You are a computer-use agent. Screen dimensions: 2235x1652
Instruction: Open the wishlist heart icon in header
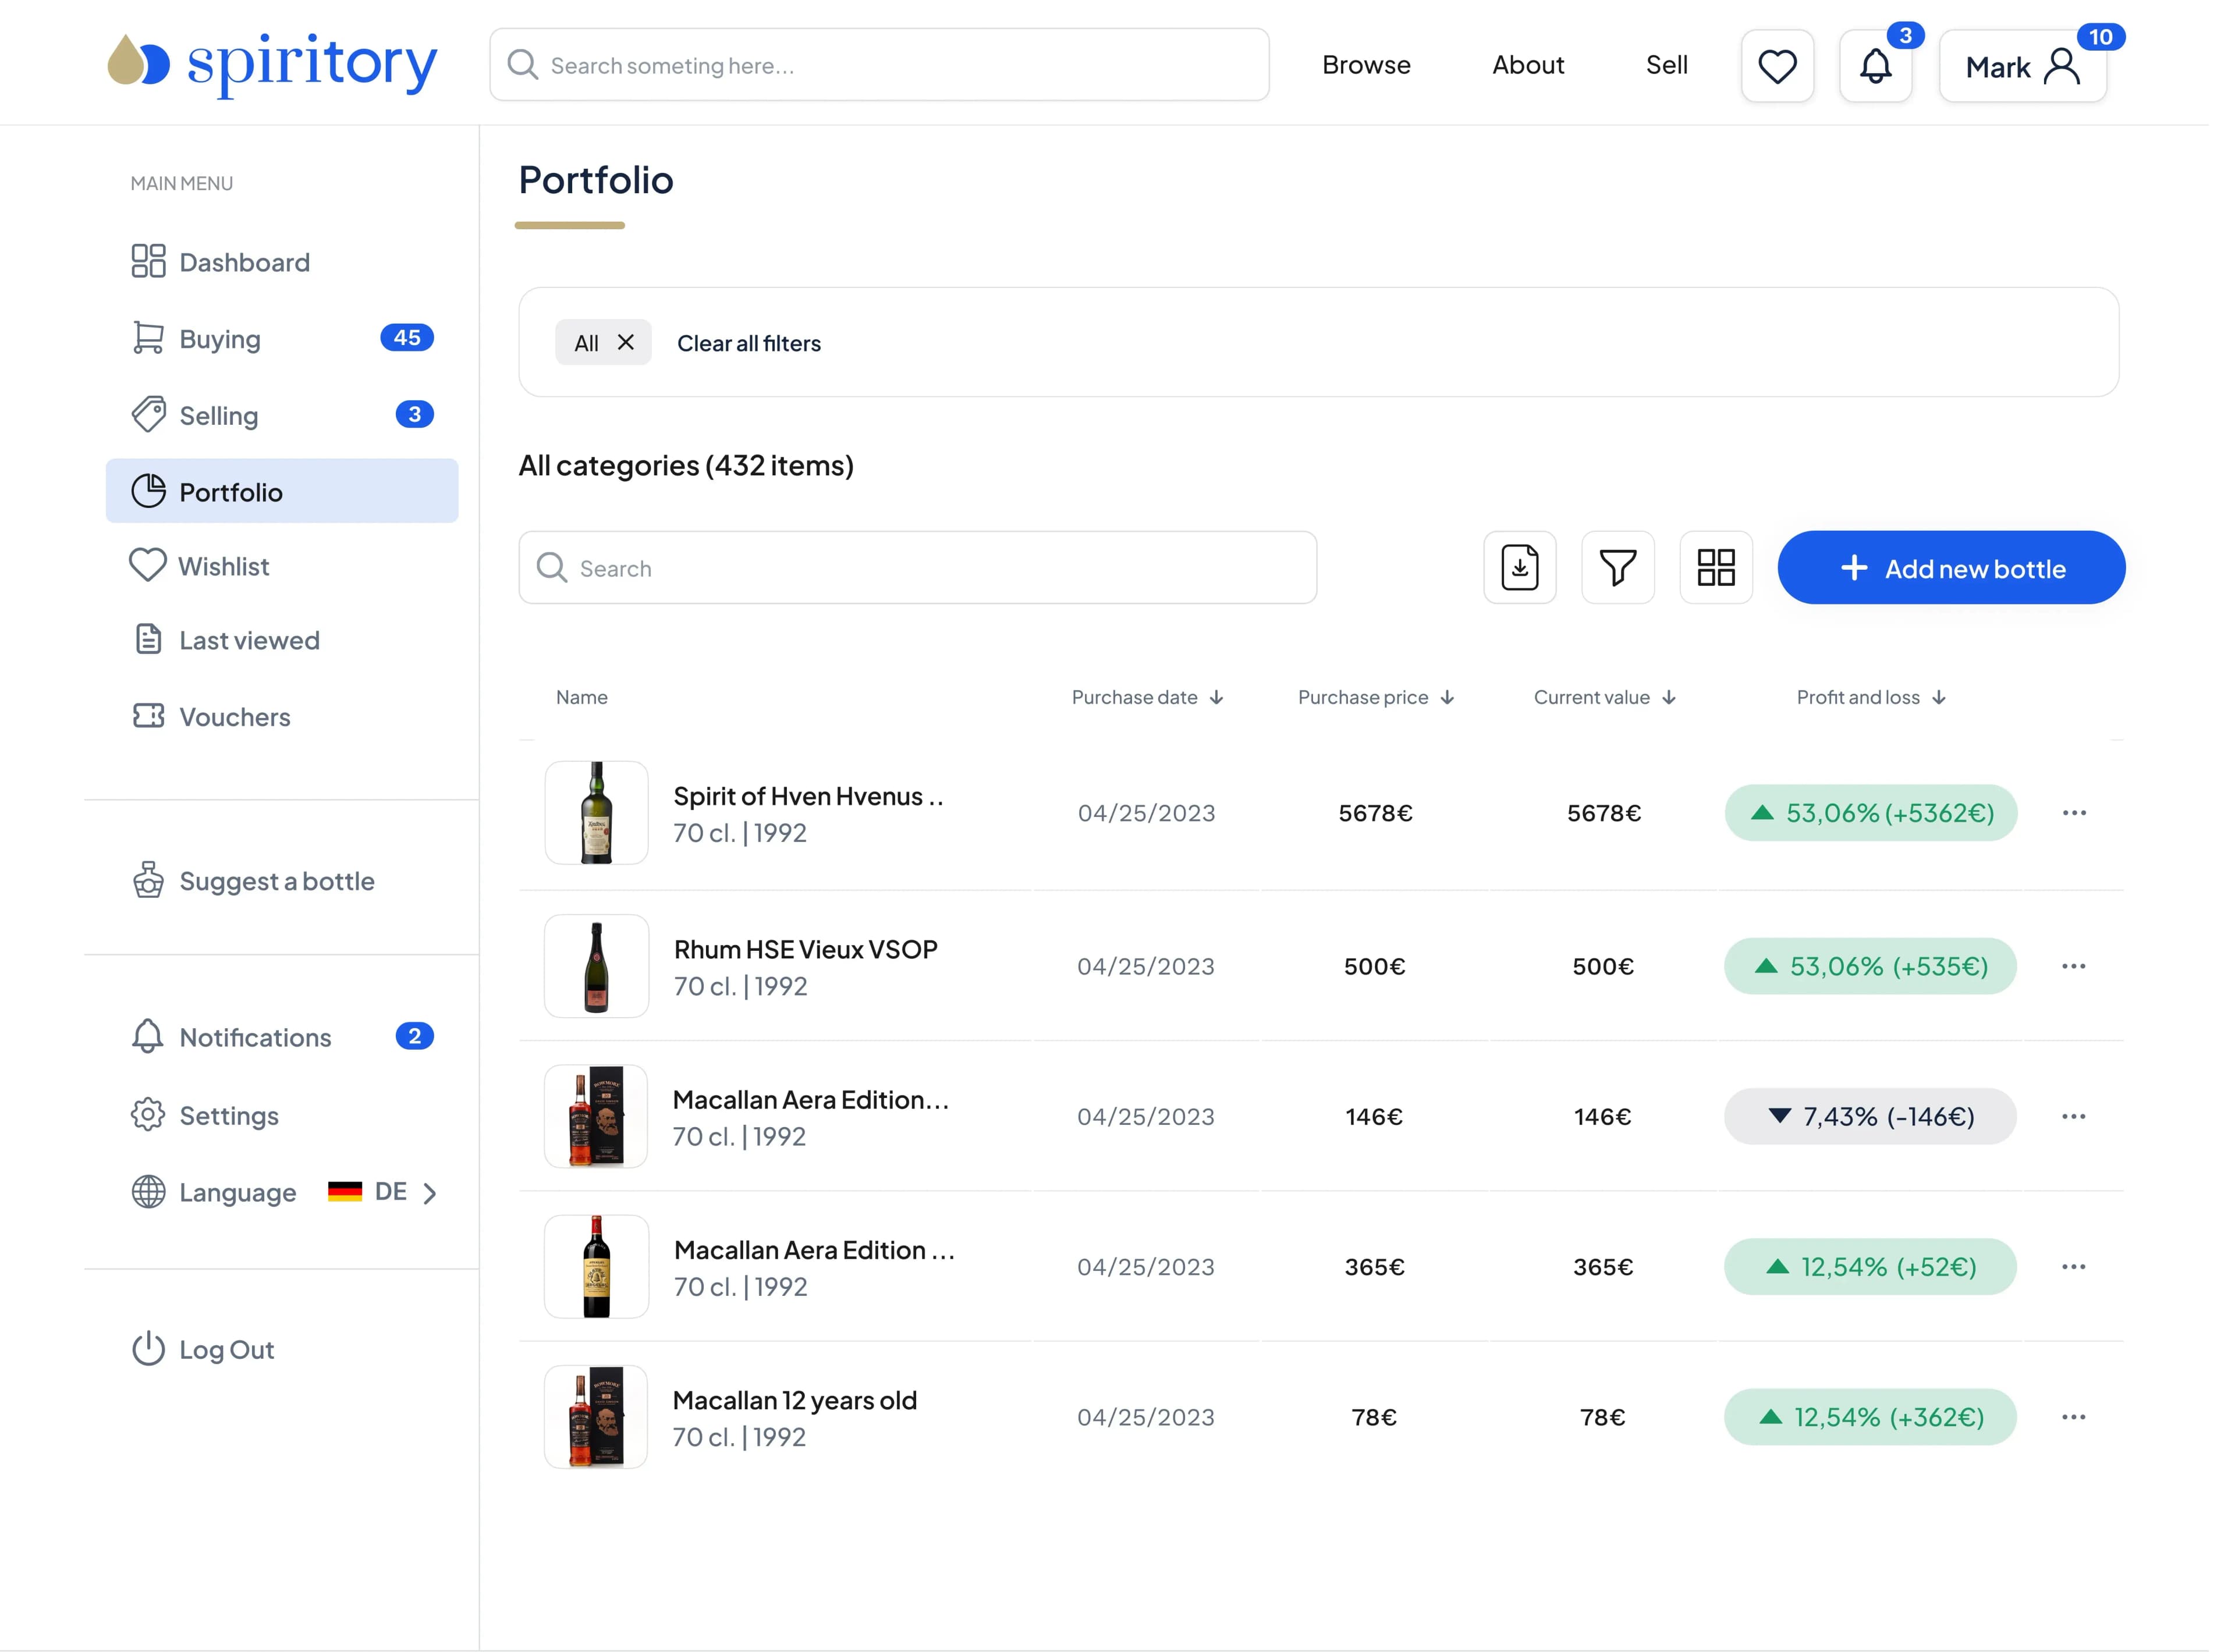[1777, 66]
